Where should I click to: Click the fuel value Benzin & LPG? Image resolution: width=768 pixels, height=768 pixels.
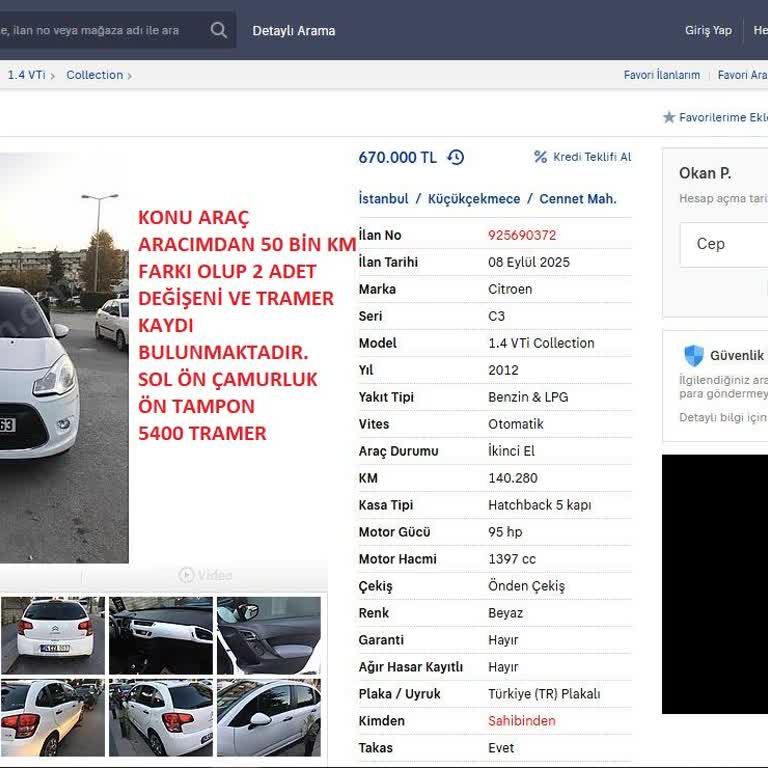tap(528, 397)
